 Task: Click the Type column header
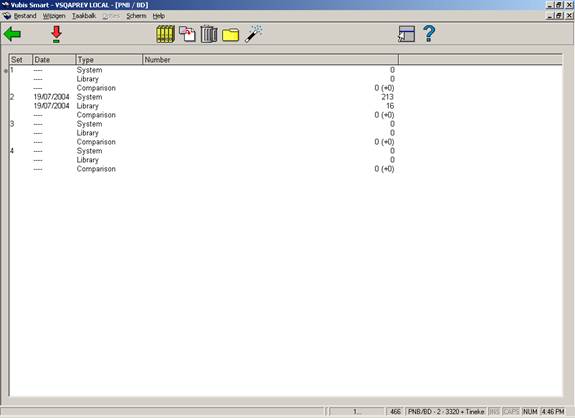pyautogui.click(x=109, y=60)
